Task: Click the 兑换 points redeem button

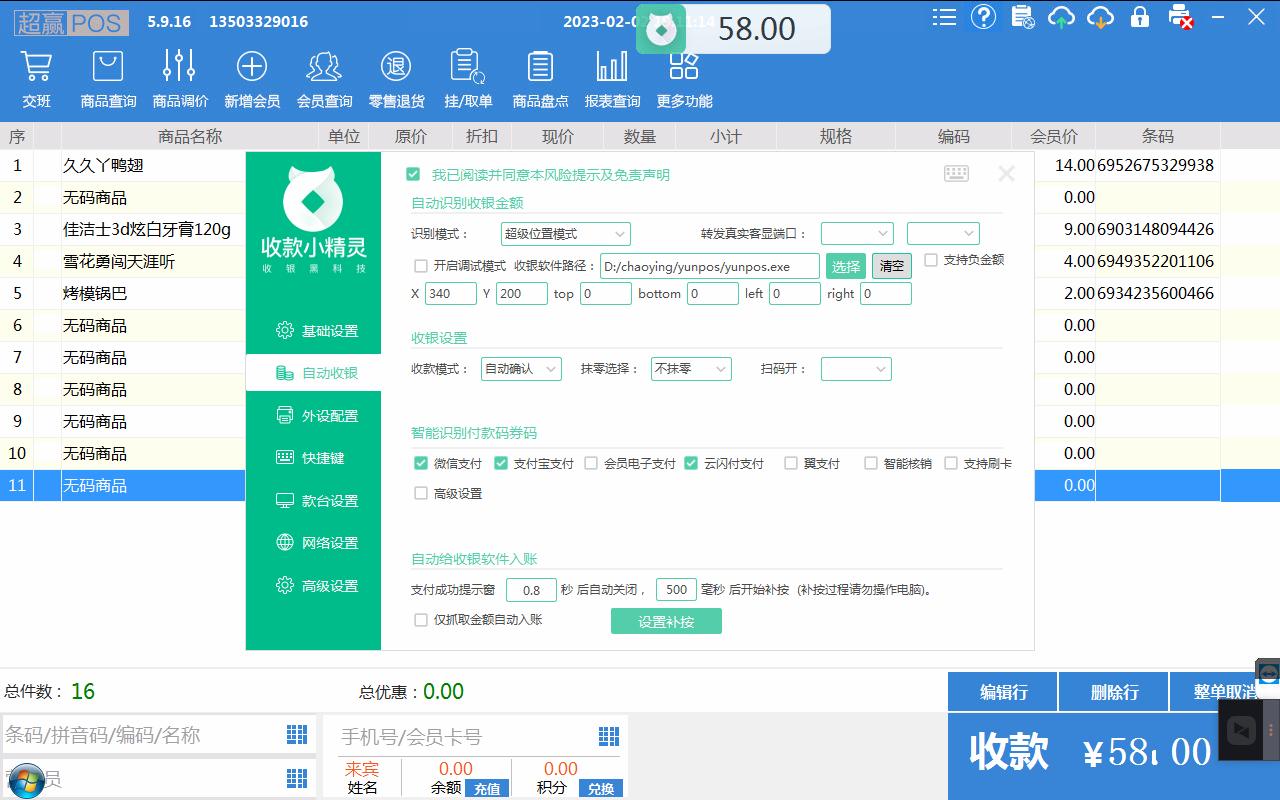Action: [601, 789]
